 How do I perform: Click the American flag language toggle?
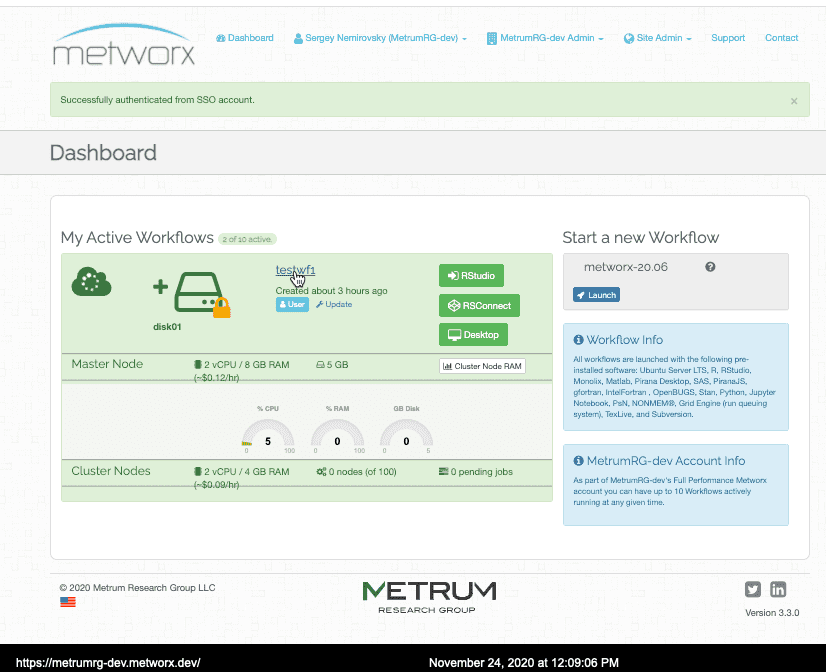coord(67,602)
